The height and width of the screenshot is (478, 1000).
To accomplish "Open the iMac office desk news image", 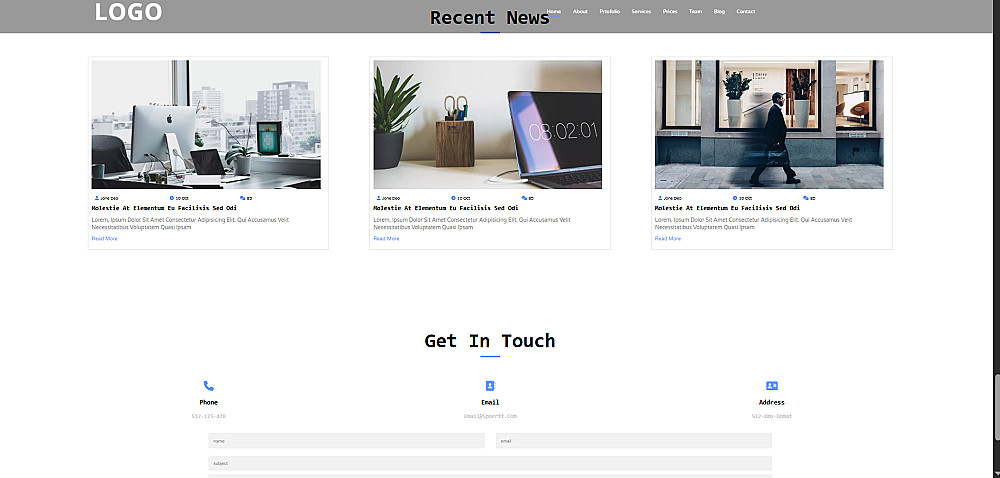I will [x=206, y=124].
